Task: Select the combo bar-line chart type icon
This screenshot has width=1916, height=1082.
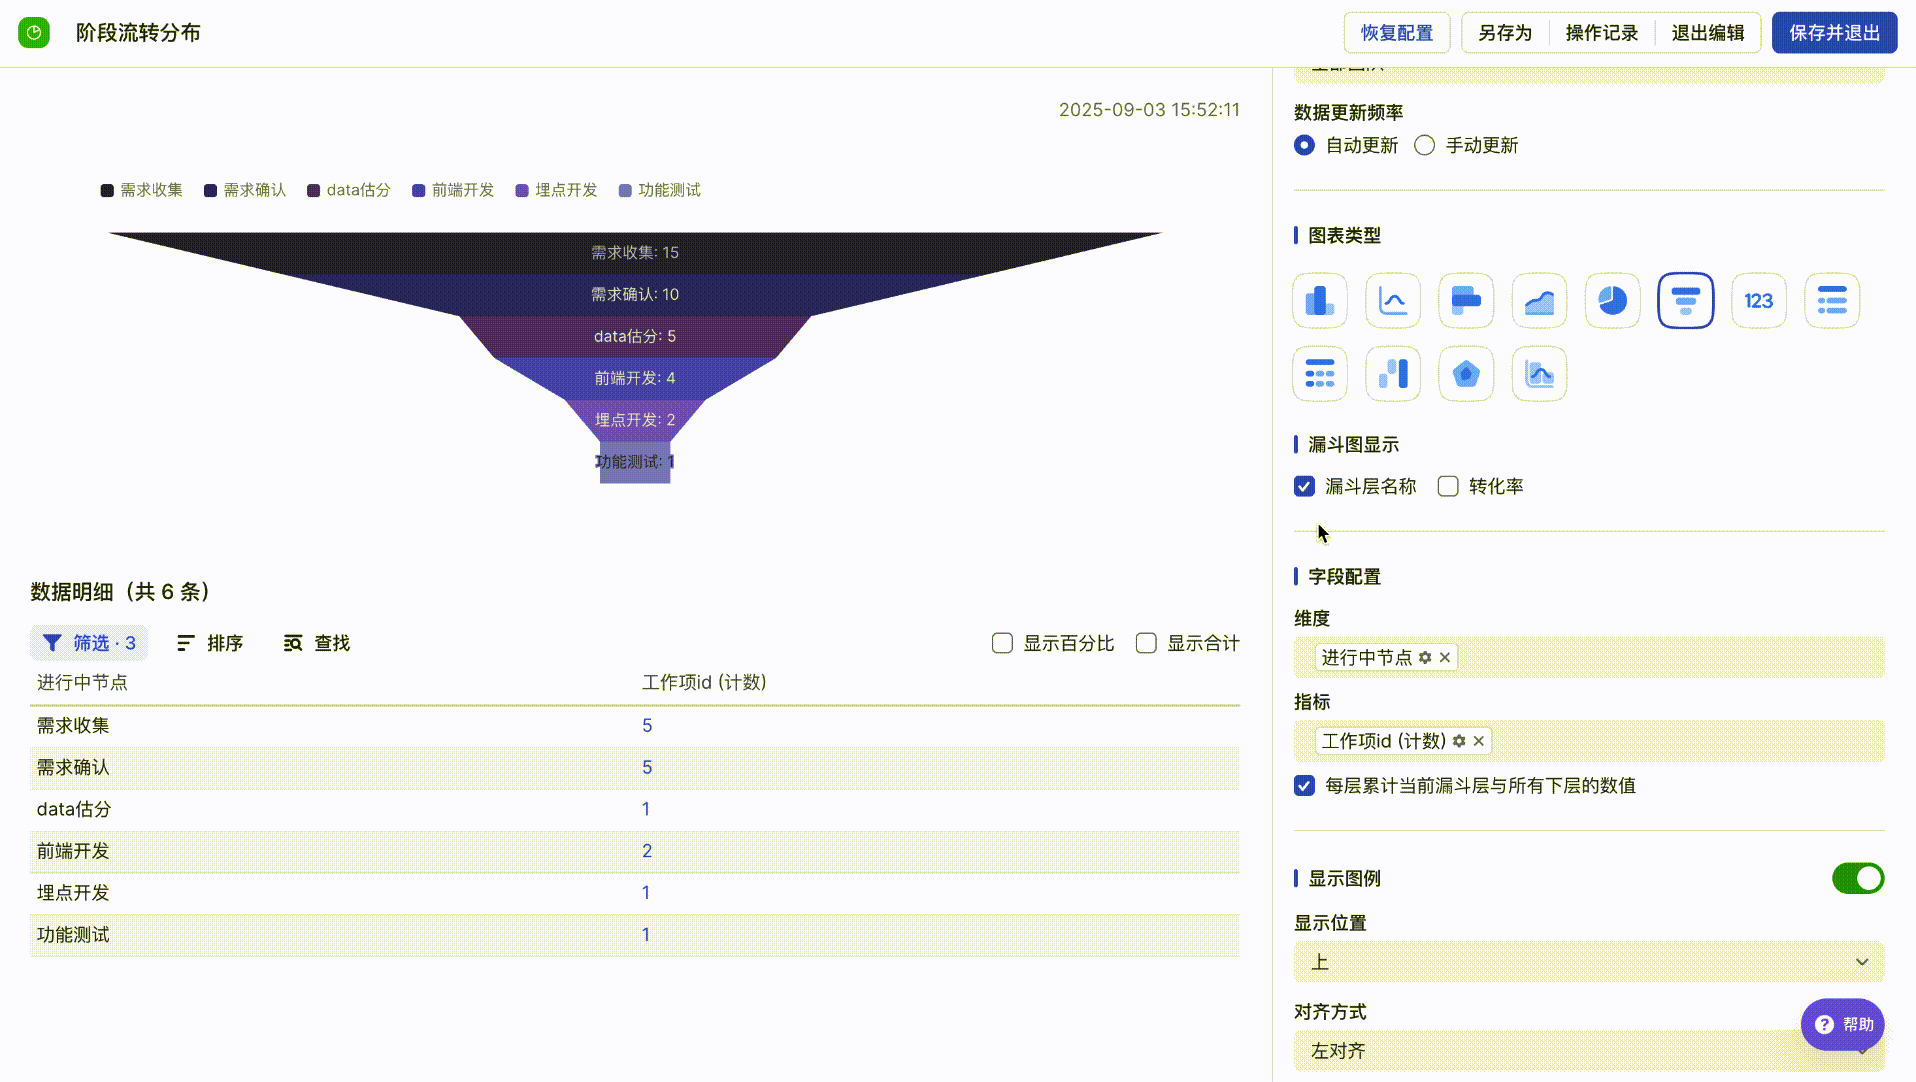Action: click(x=1539, y=374)
